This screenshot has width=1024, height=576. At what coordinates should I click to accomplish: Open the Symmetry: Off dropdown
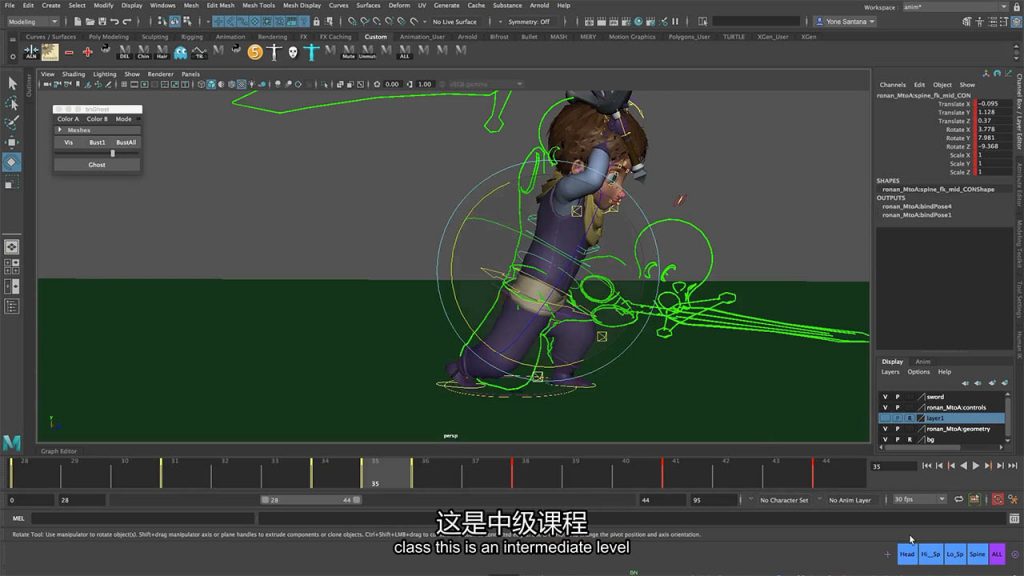[529, 22]
